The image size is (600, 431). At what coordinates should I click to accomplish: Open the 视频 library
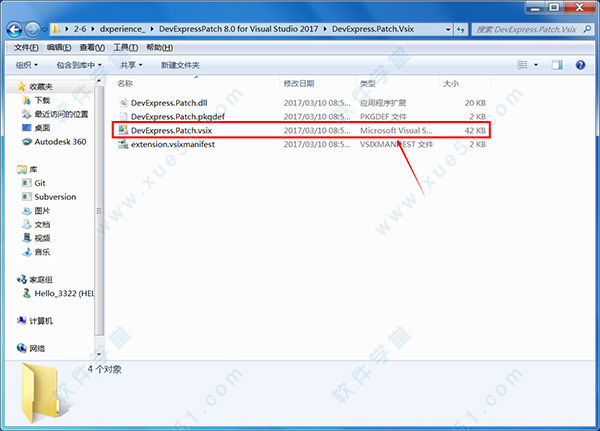point(42,238)
